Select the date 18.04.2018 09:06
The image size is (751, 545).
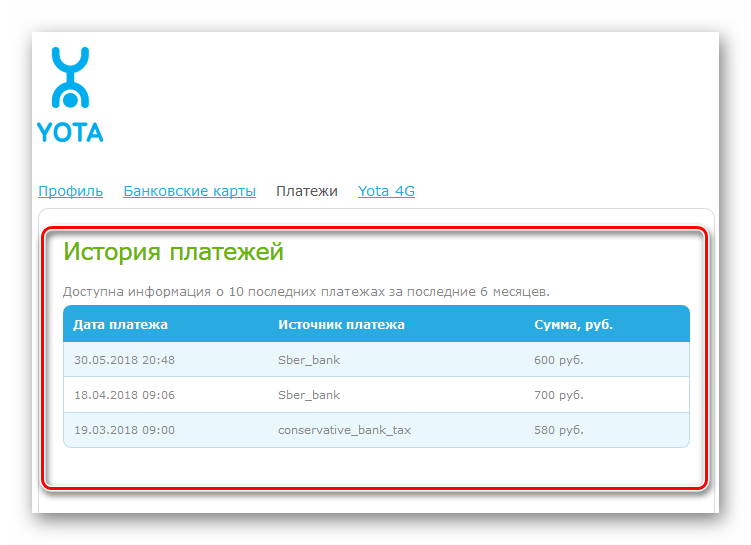125,395
